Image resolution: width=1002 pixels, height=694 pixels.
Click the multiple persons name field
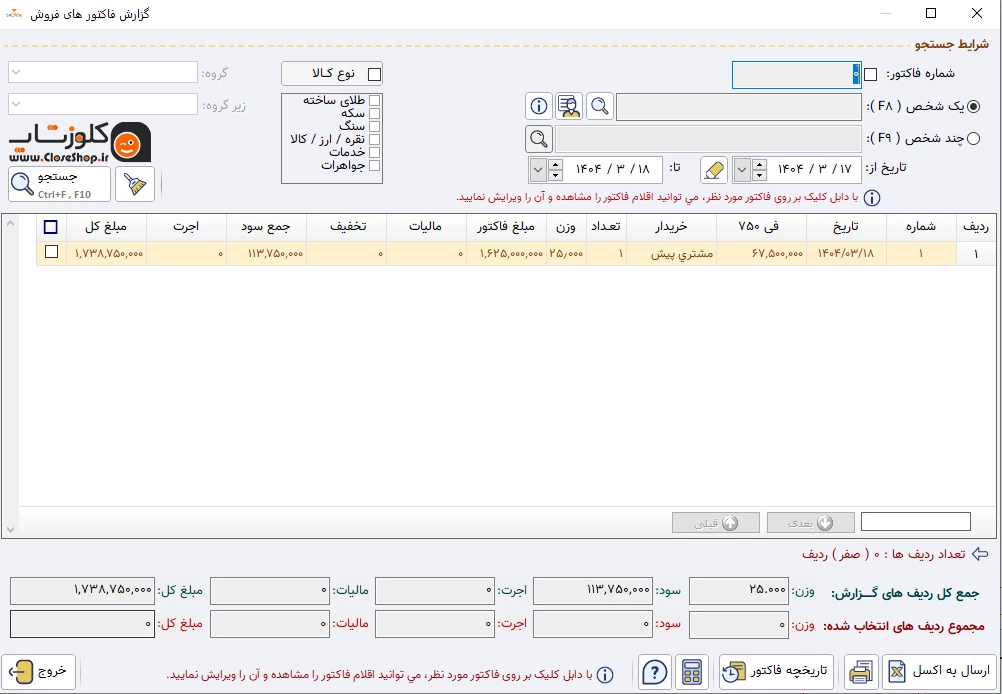(x=708, y=139)
